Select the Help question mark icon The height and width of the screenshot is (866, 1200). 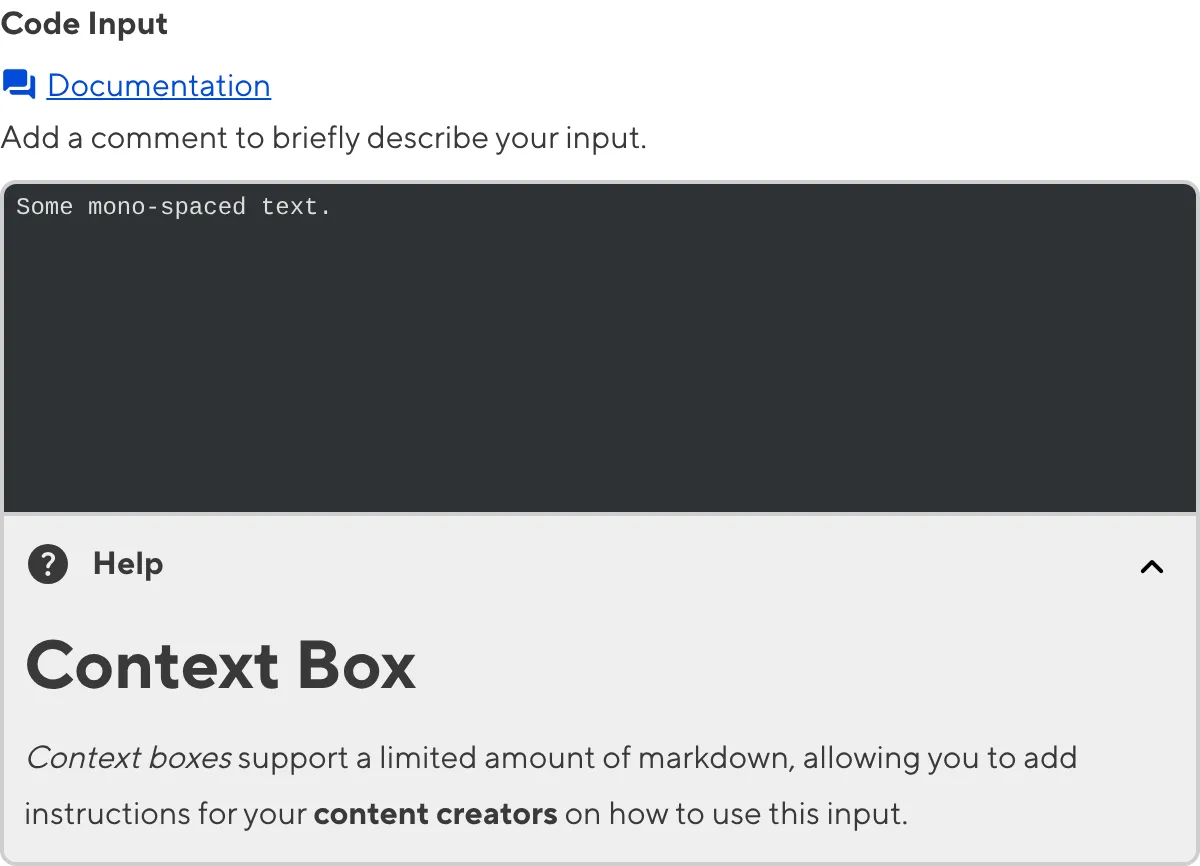[x=47, y=564]
